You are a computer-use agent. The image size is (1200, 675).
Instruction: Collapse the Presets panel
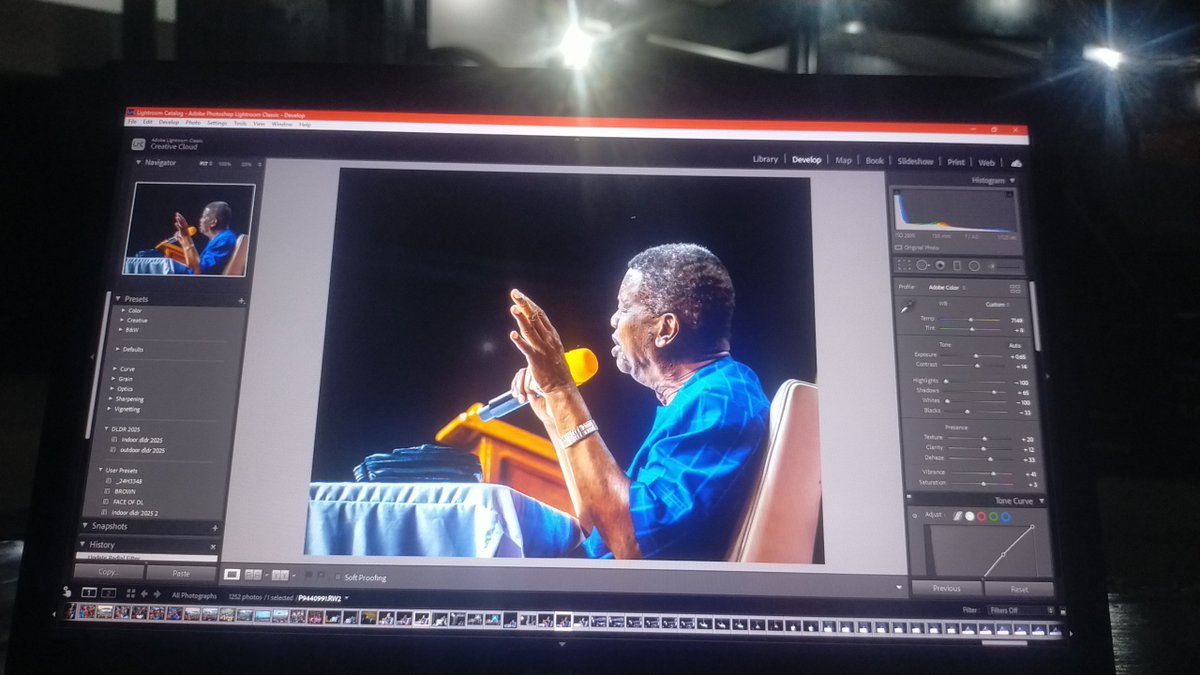pyautogui.click(x=118, y=299)
